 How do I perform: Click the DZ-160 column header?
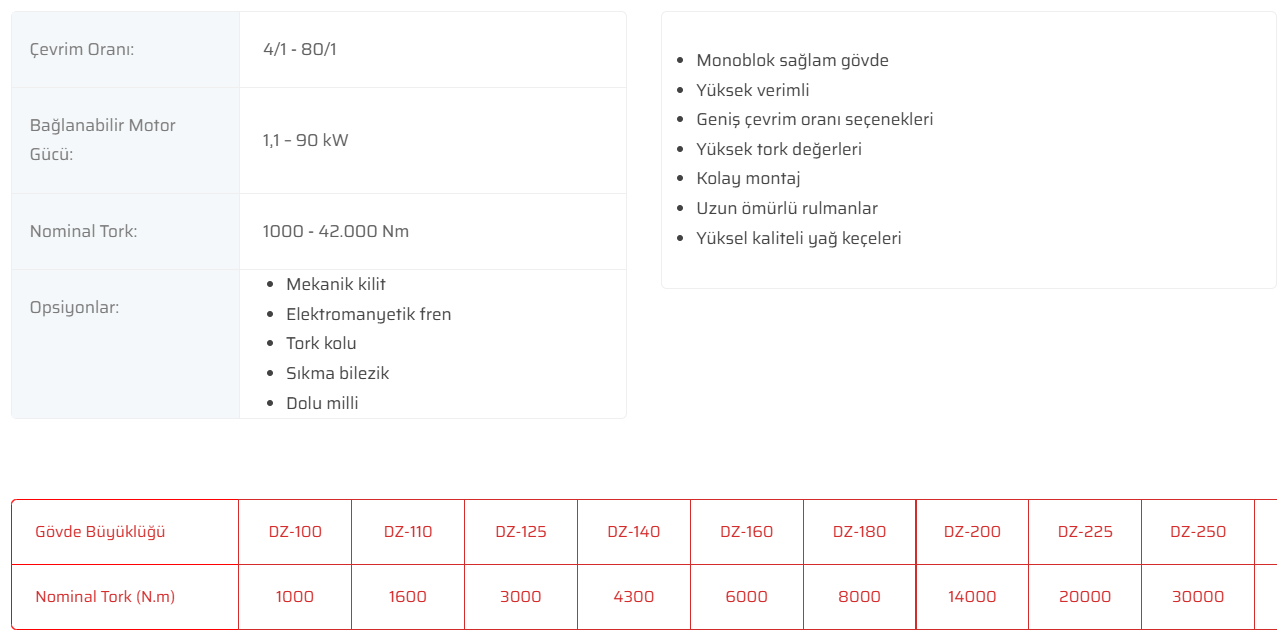point(747,532)
